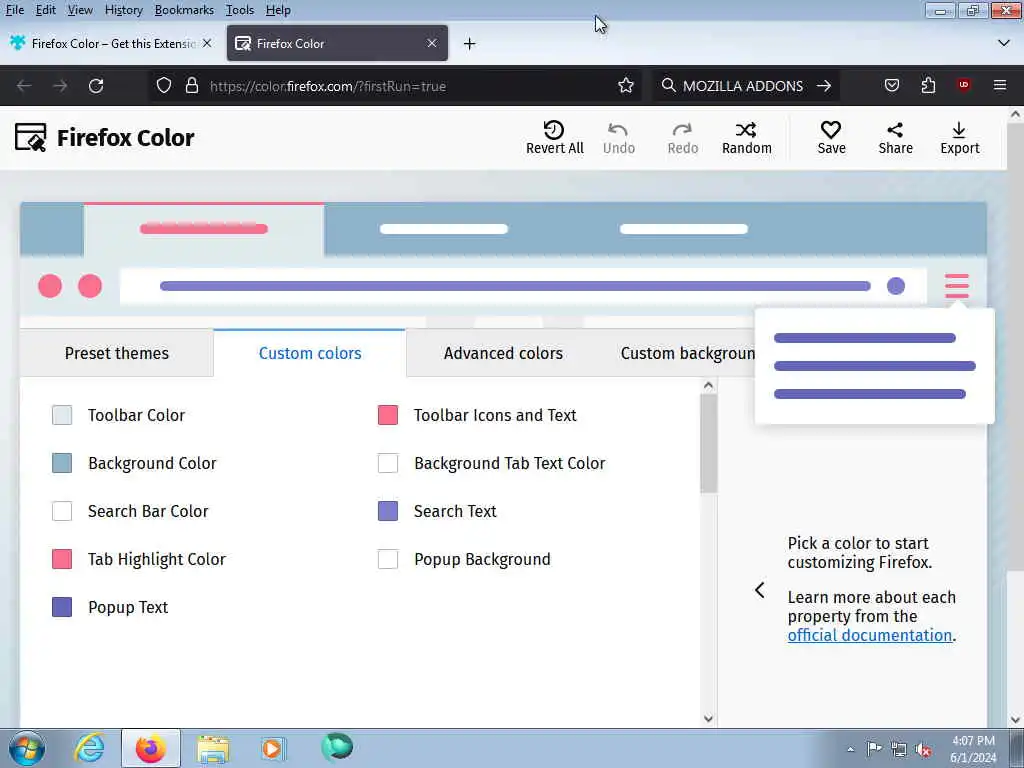
Task: Open the Custom backgrounds tab
Action: [687, 353]
